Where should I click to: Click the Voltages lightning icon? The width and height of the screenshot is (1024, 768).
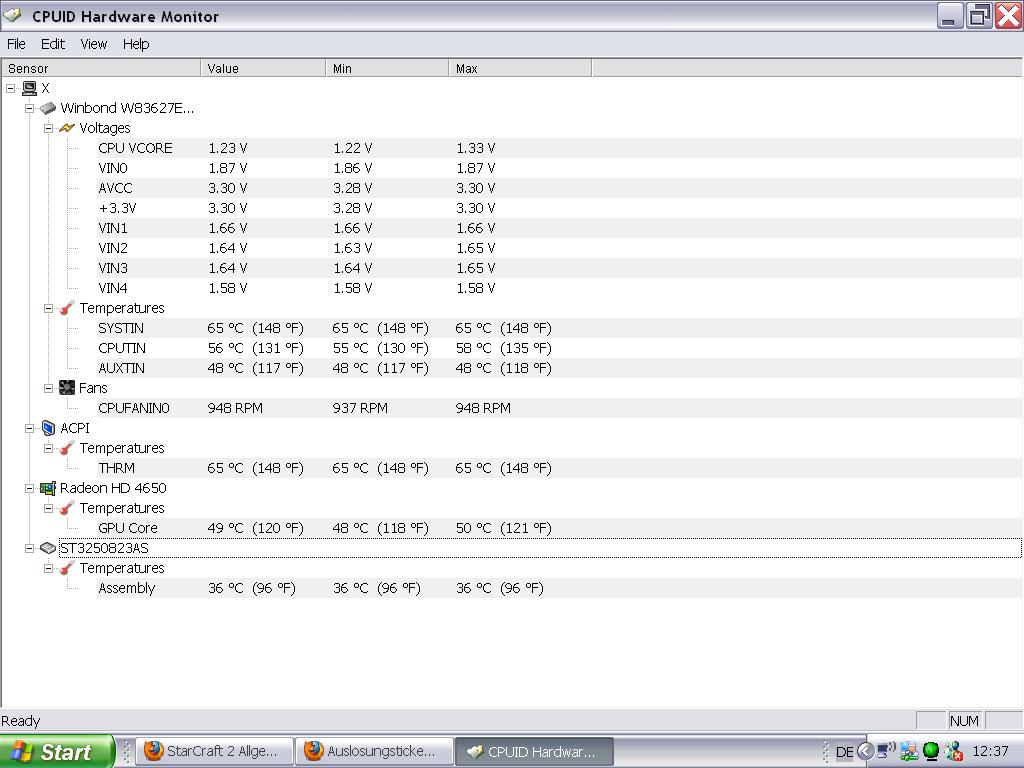coord(67,128)
